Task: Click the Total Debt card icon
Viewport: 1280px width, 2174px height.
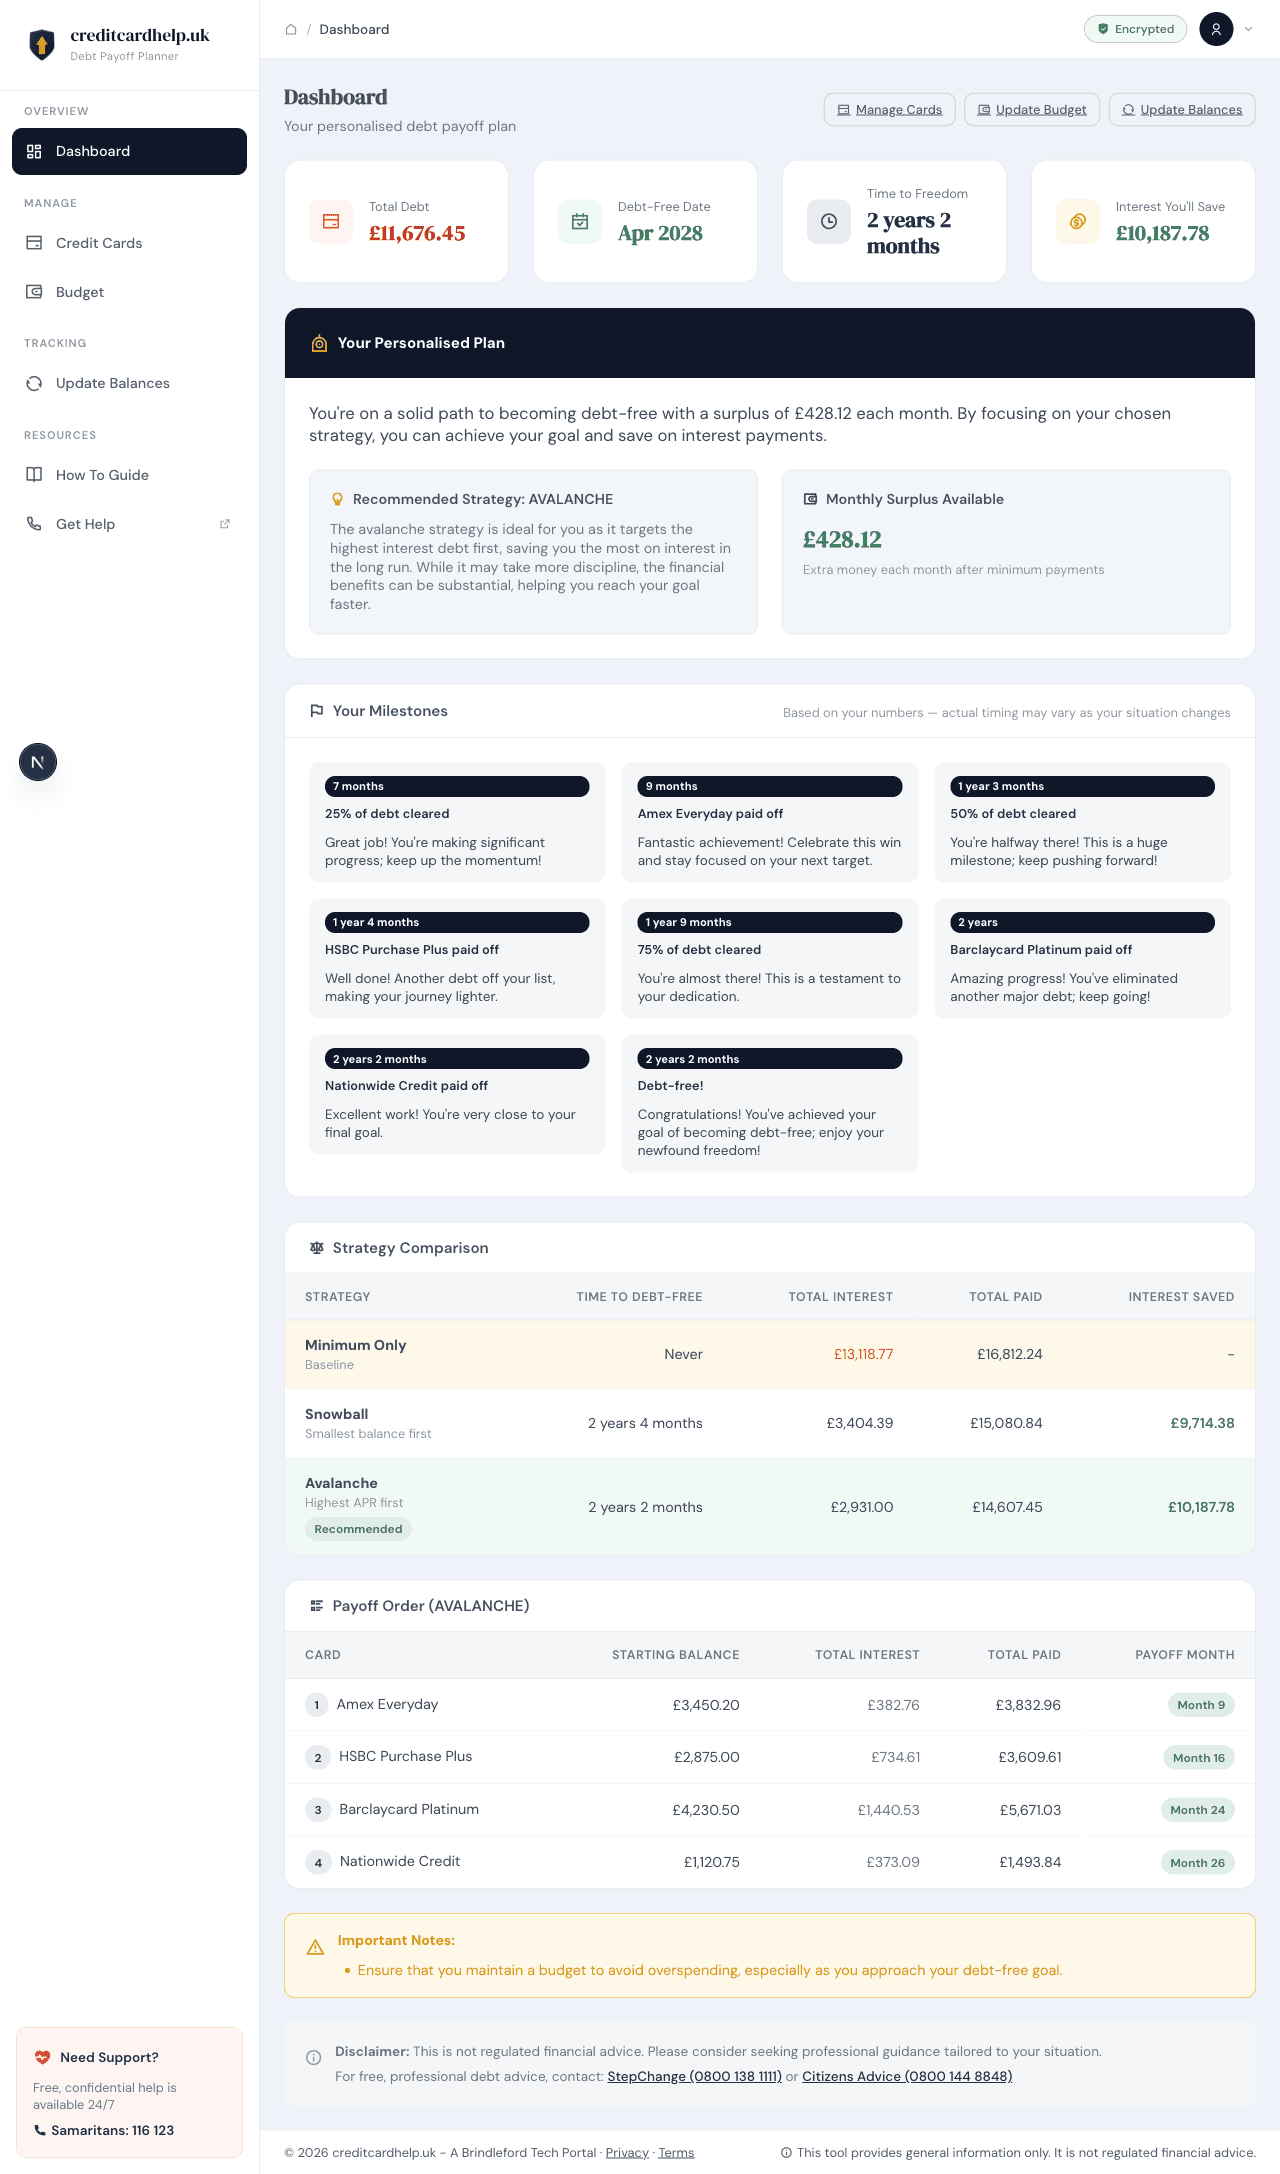Action: pos(331,221)
